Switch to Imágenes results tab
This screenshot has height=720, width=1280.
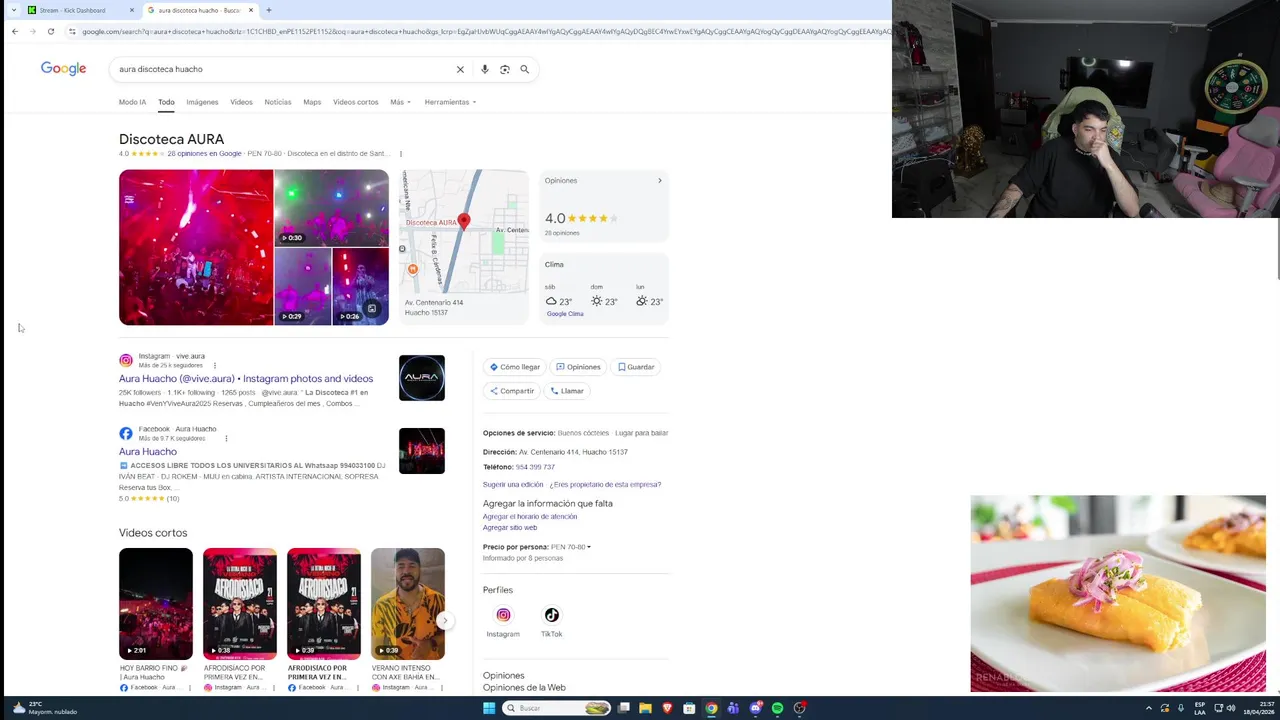click(202, 102)
